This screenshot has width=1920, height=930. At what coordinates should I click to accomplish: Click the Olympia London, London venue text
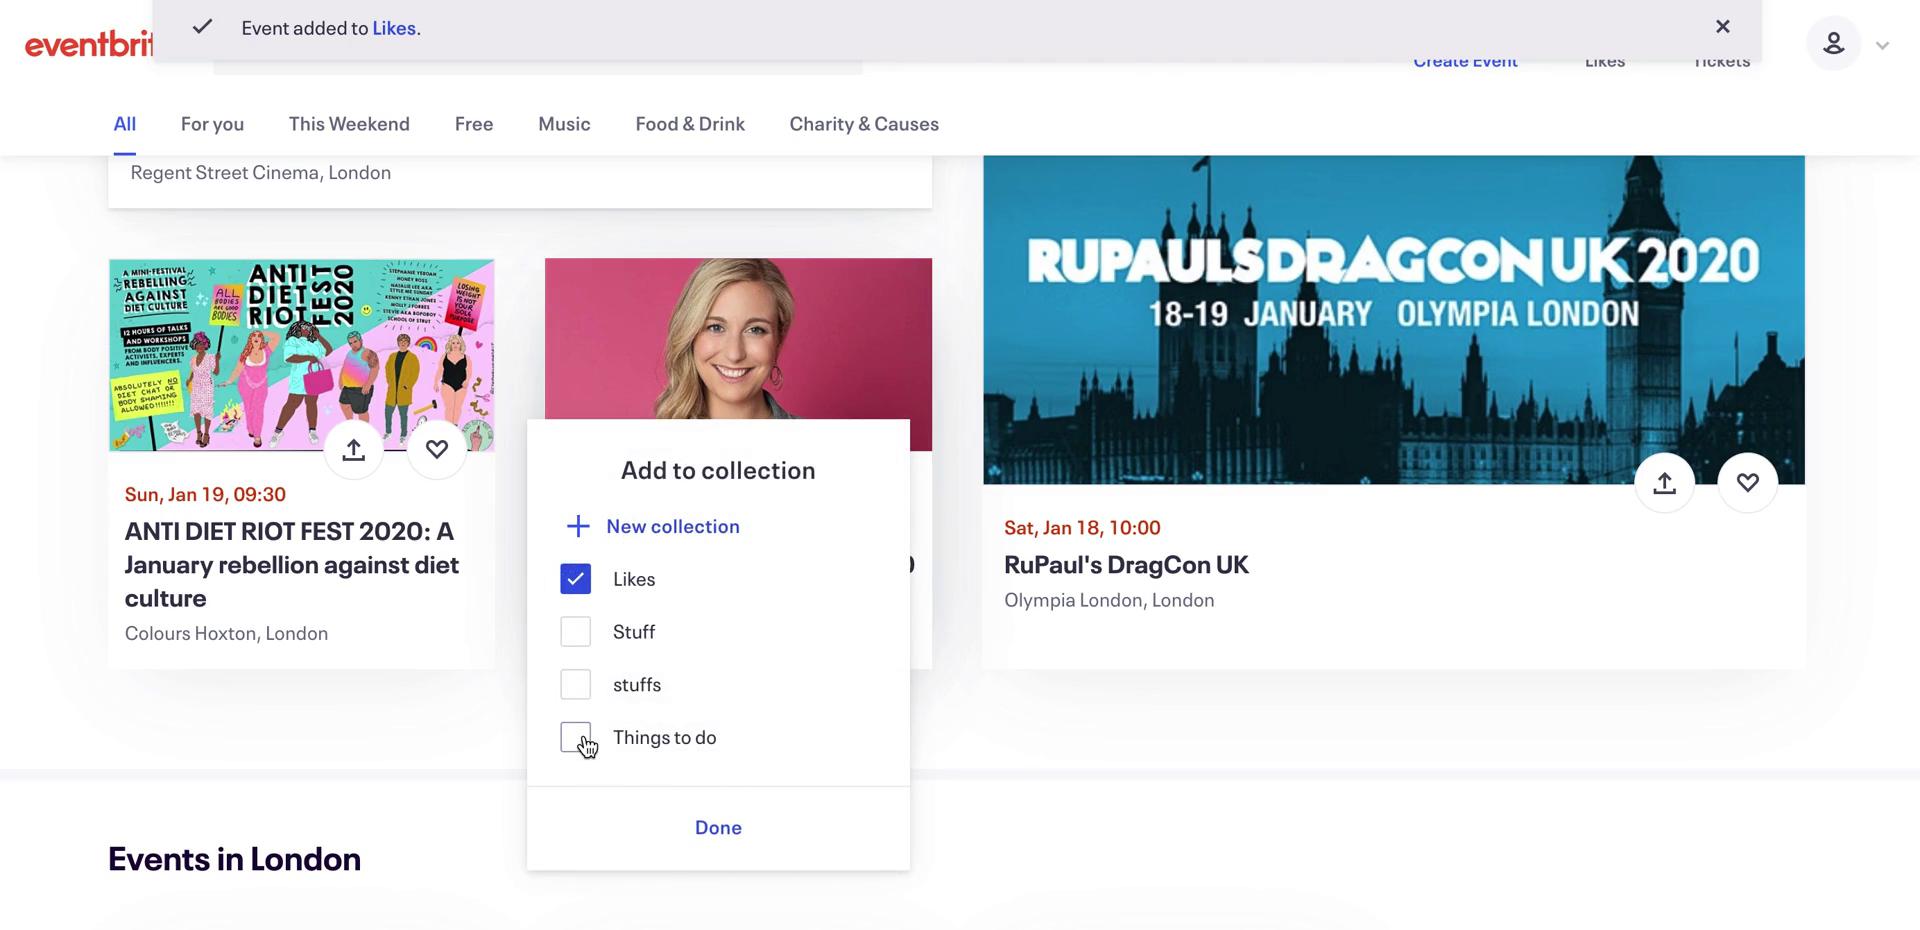1109,600
